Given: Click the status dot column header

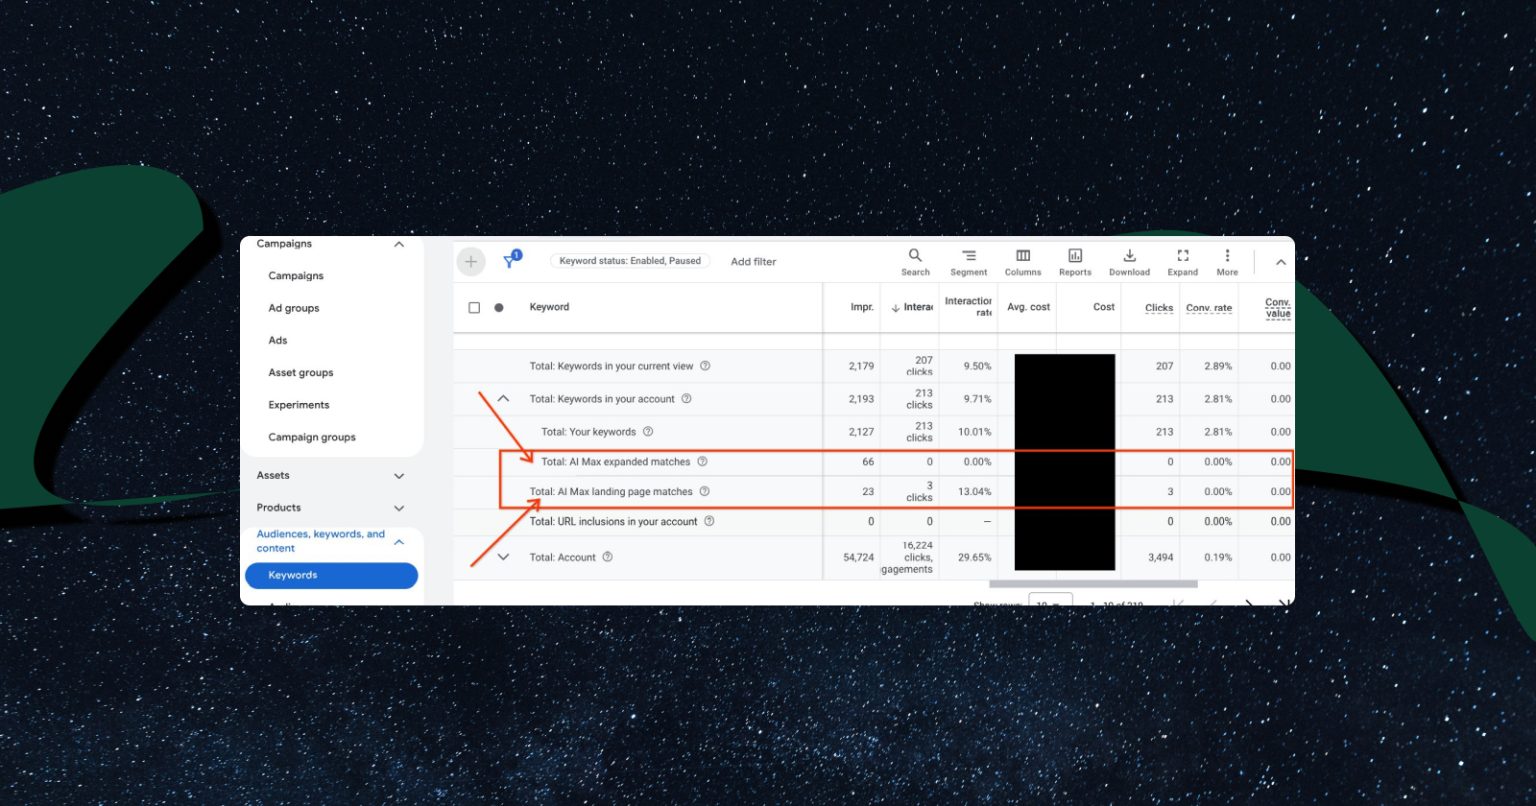Looking at the screenshot, I should click(499, 308).
